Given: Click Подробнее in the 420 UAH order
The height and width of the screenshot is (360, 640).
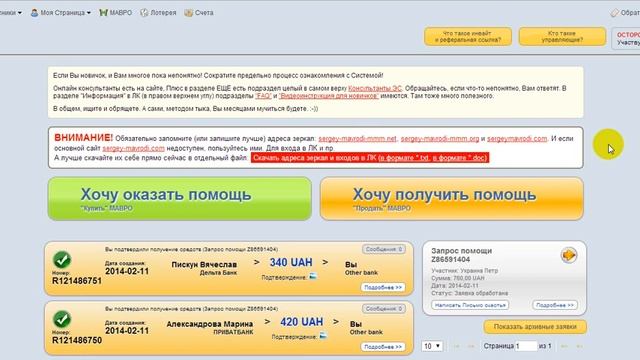Looking at the screenshot, I should click(383, 347).
